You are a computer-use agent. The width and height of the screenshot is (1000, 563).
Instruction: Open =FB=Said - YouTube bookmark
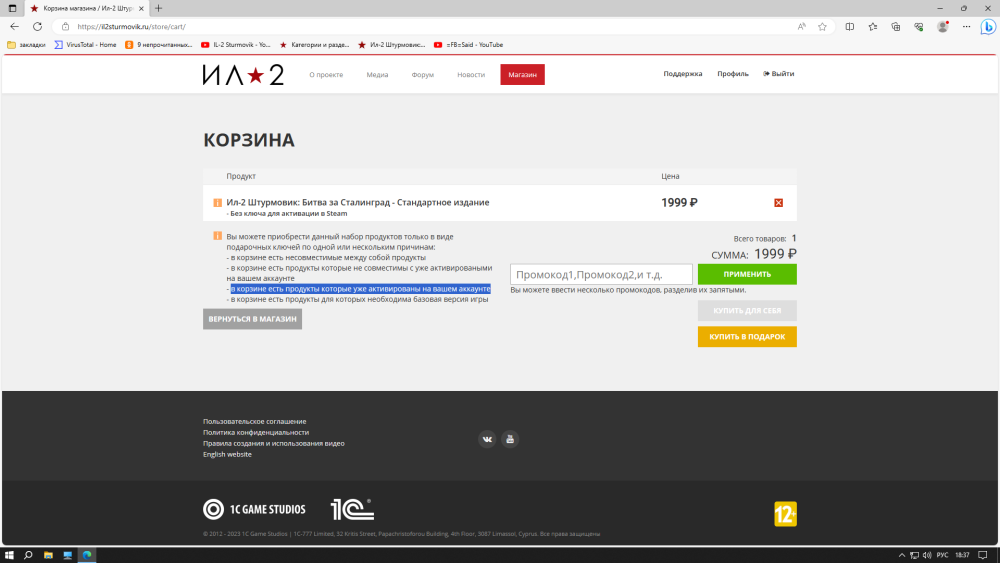click(x=468, y=45)
